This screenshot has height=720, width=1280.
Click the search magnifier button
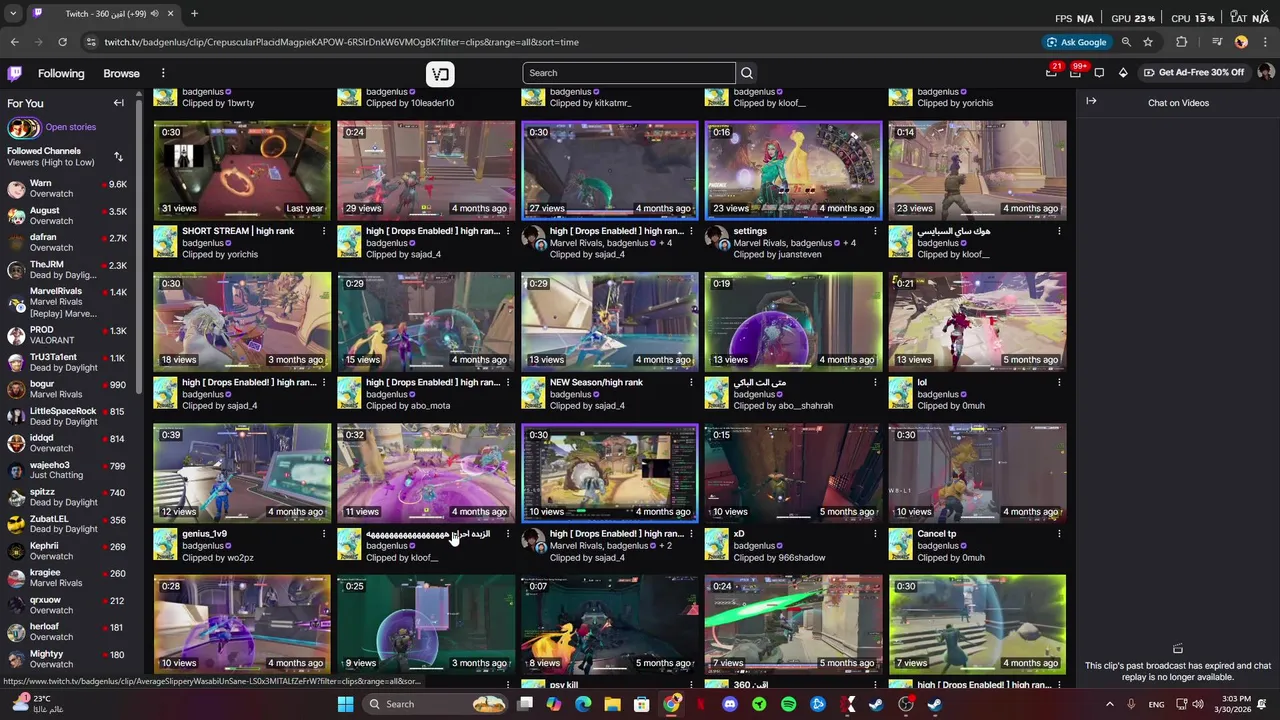pos(747,73)
